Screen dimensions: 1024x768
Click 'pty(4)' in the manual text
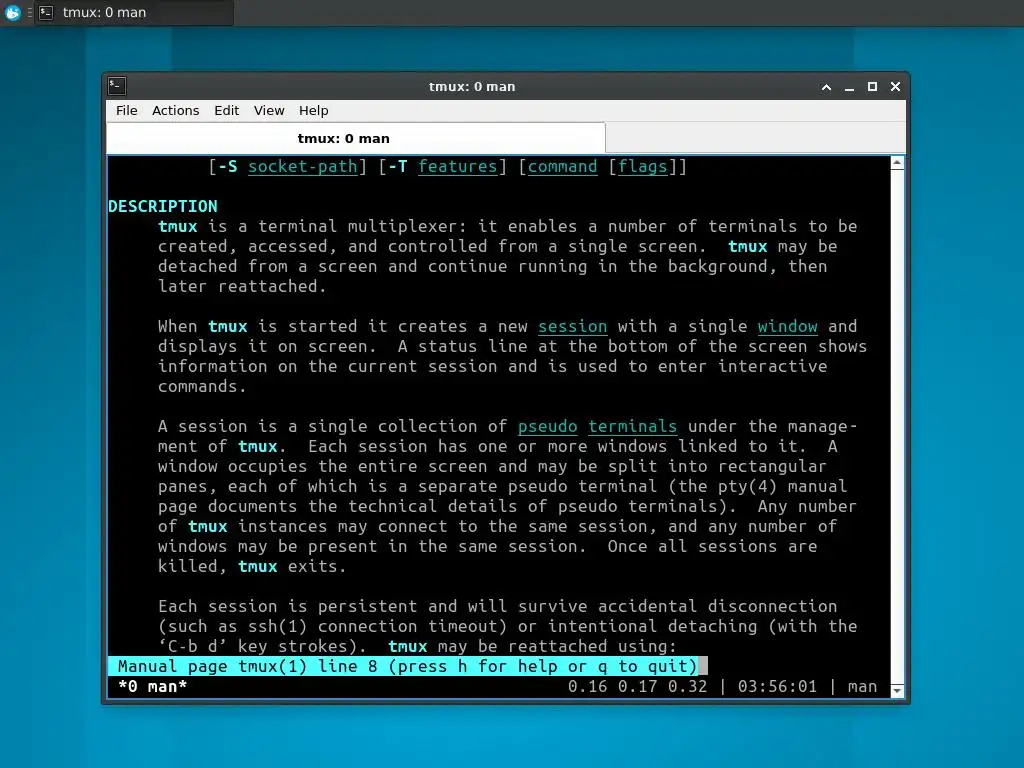pyautogui.click(x=747, y=487)
